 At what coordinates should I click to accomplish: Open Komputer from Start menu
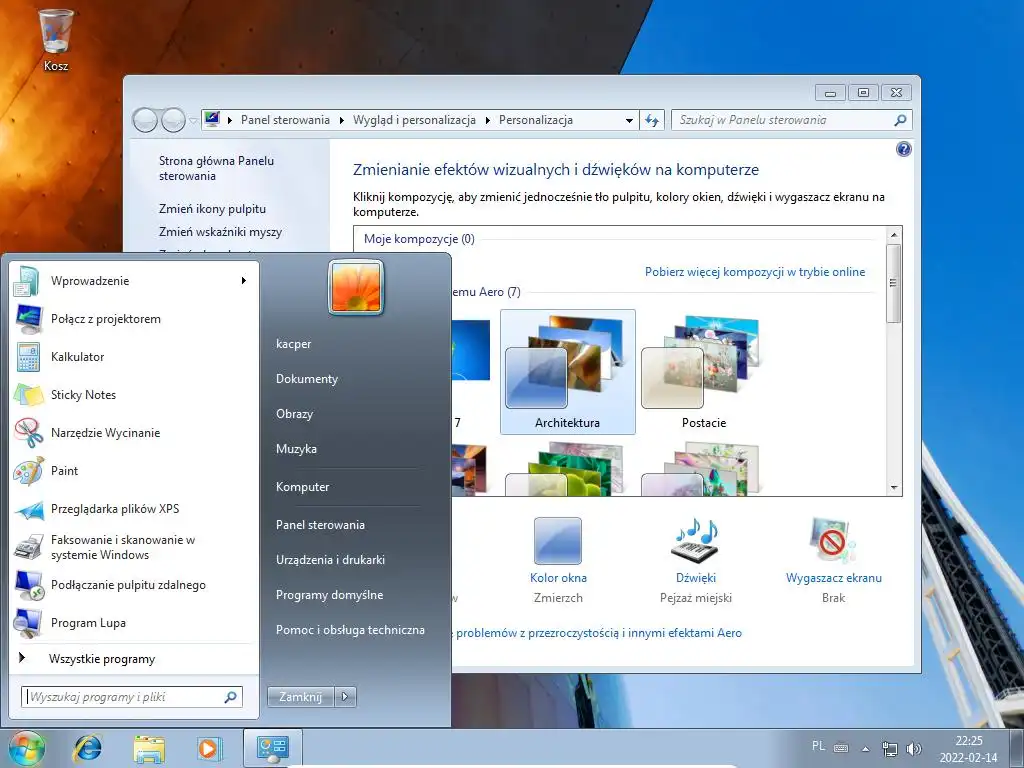point(302,487)
